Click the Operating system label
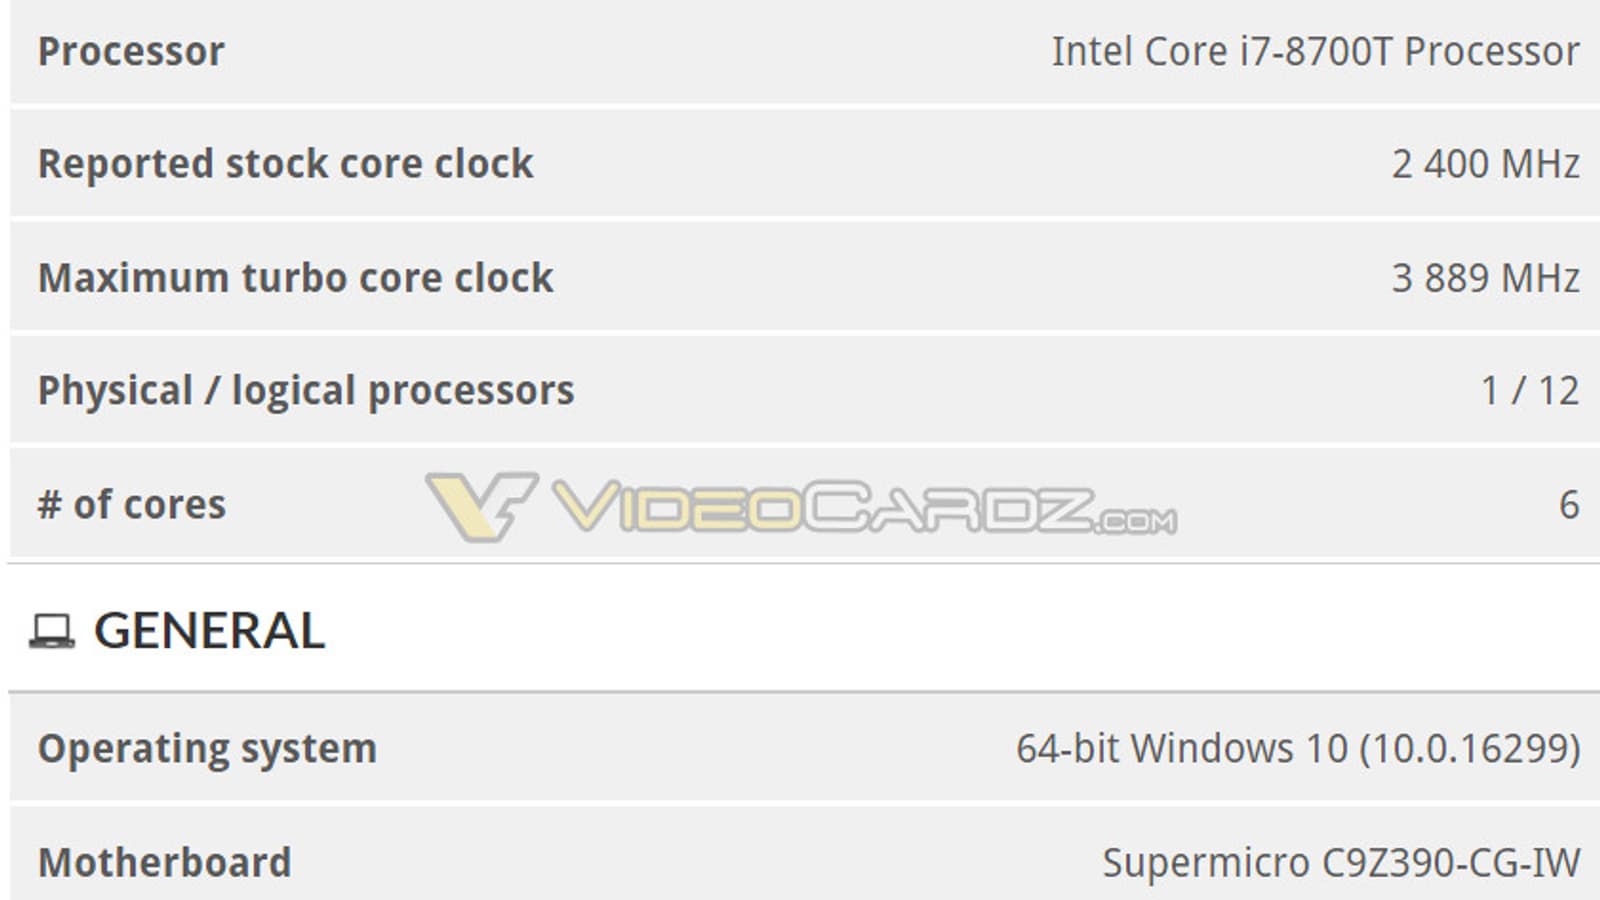1600x900 pixels. pyautogui.click(x=207, y=749)
